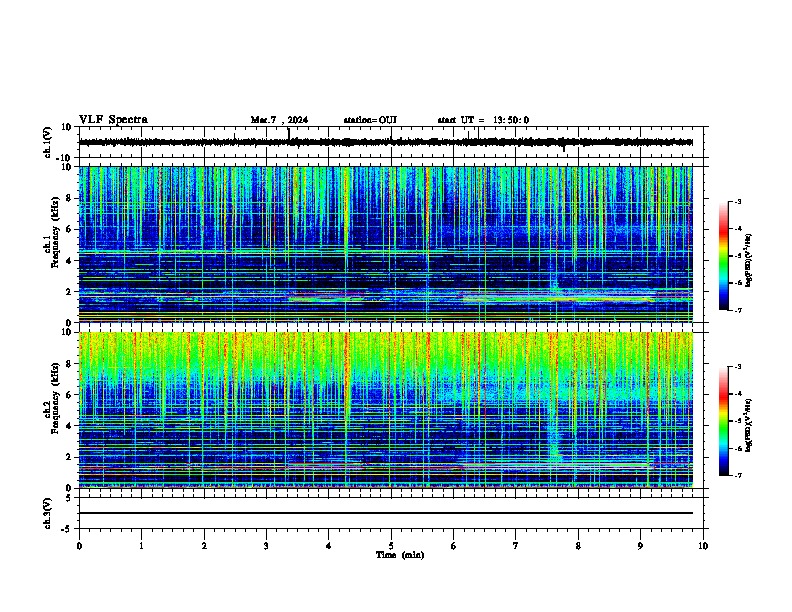Image resolution: width=792 pixels, height=612 pixels.
Task: Click time axis tick label "7"
Action: tap(516, 546)
